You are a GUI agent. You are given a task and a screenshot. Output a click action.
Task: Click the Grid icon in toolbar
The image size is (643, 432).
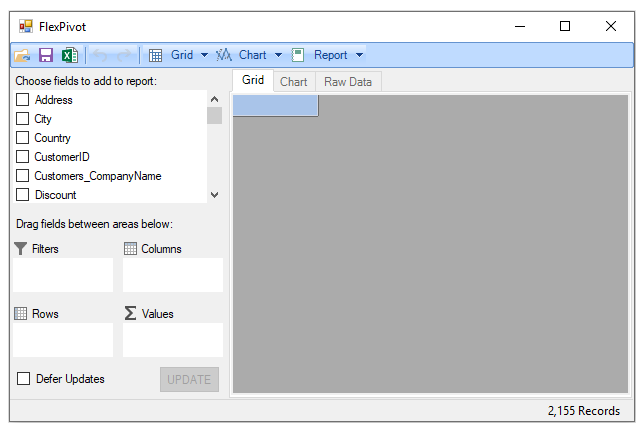click(156, 56)
